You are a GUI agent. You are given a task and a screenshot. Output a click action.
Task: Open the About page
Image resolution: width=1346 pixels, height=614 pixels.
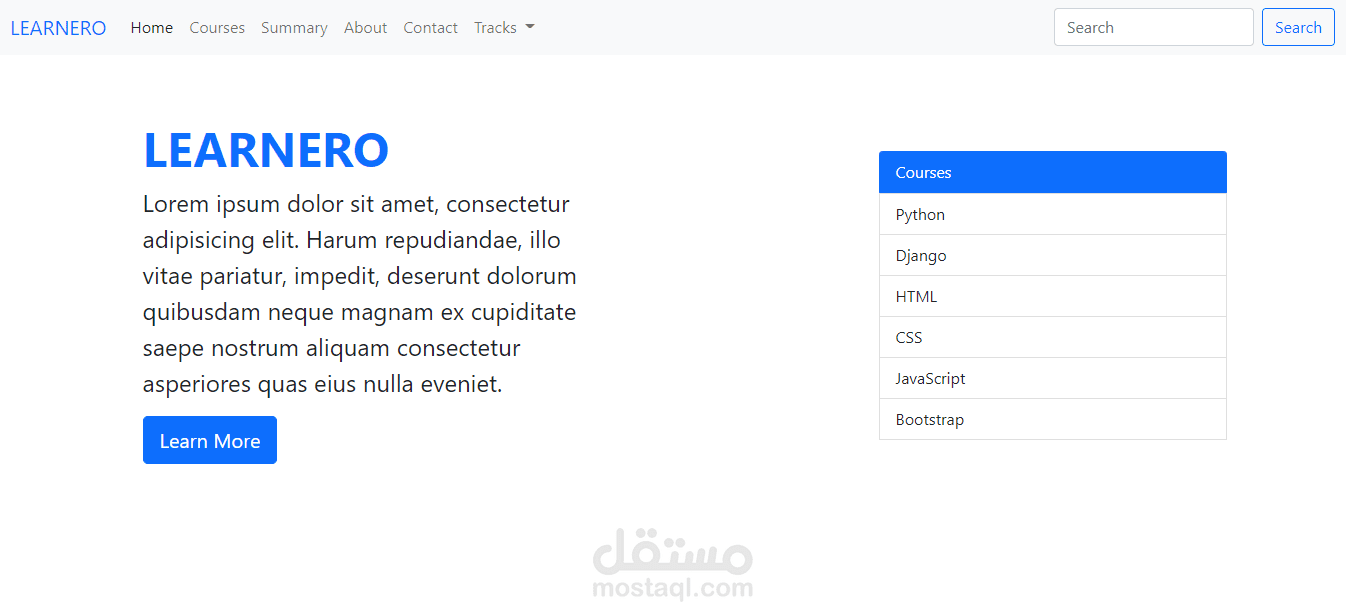(365, 27)
